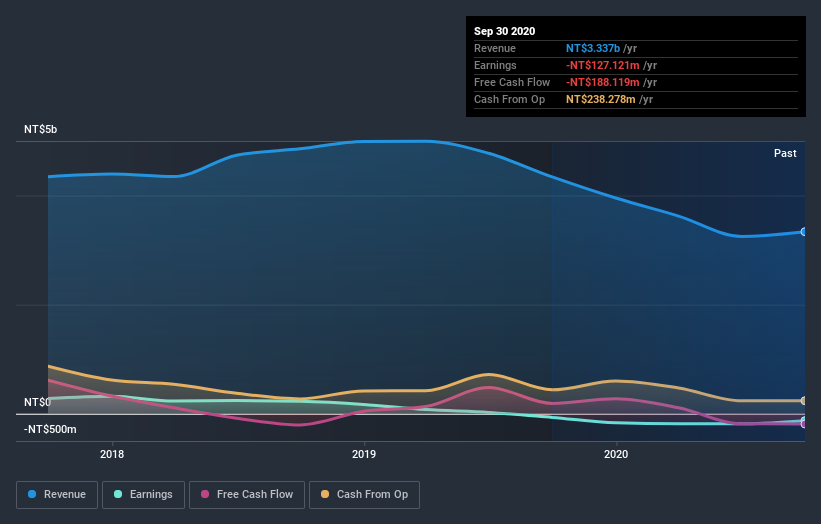
Task: Select the 2019 x-axis label
Action: point(364,454)
